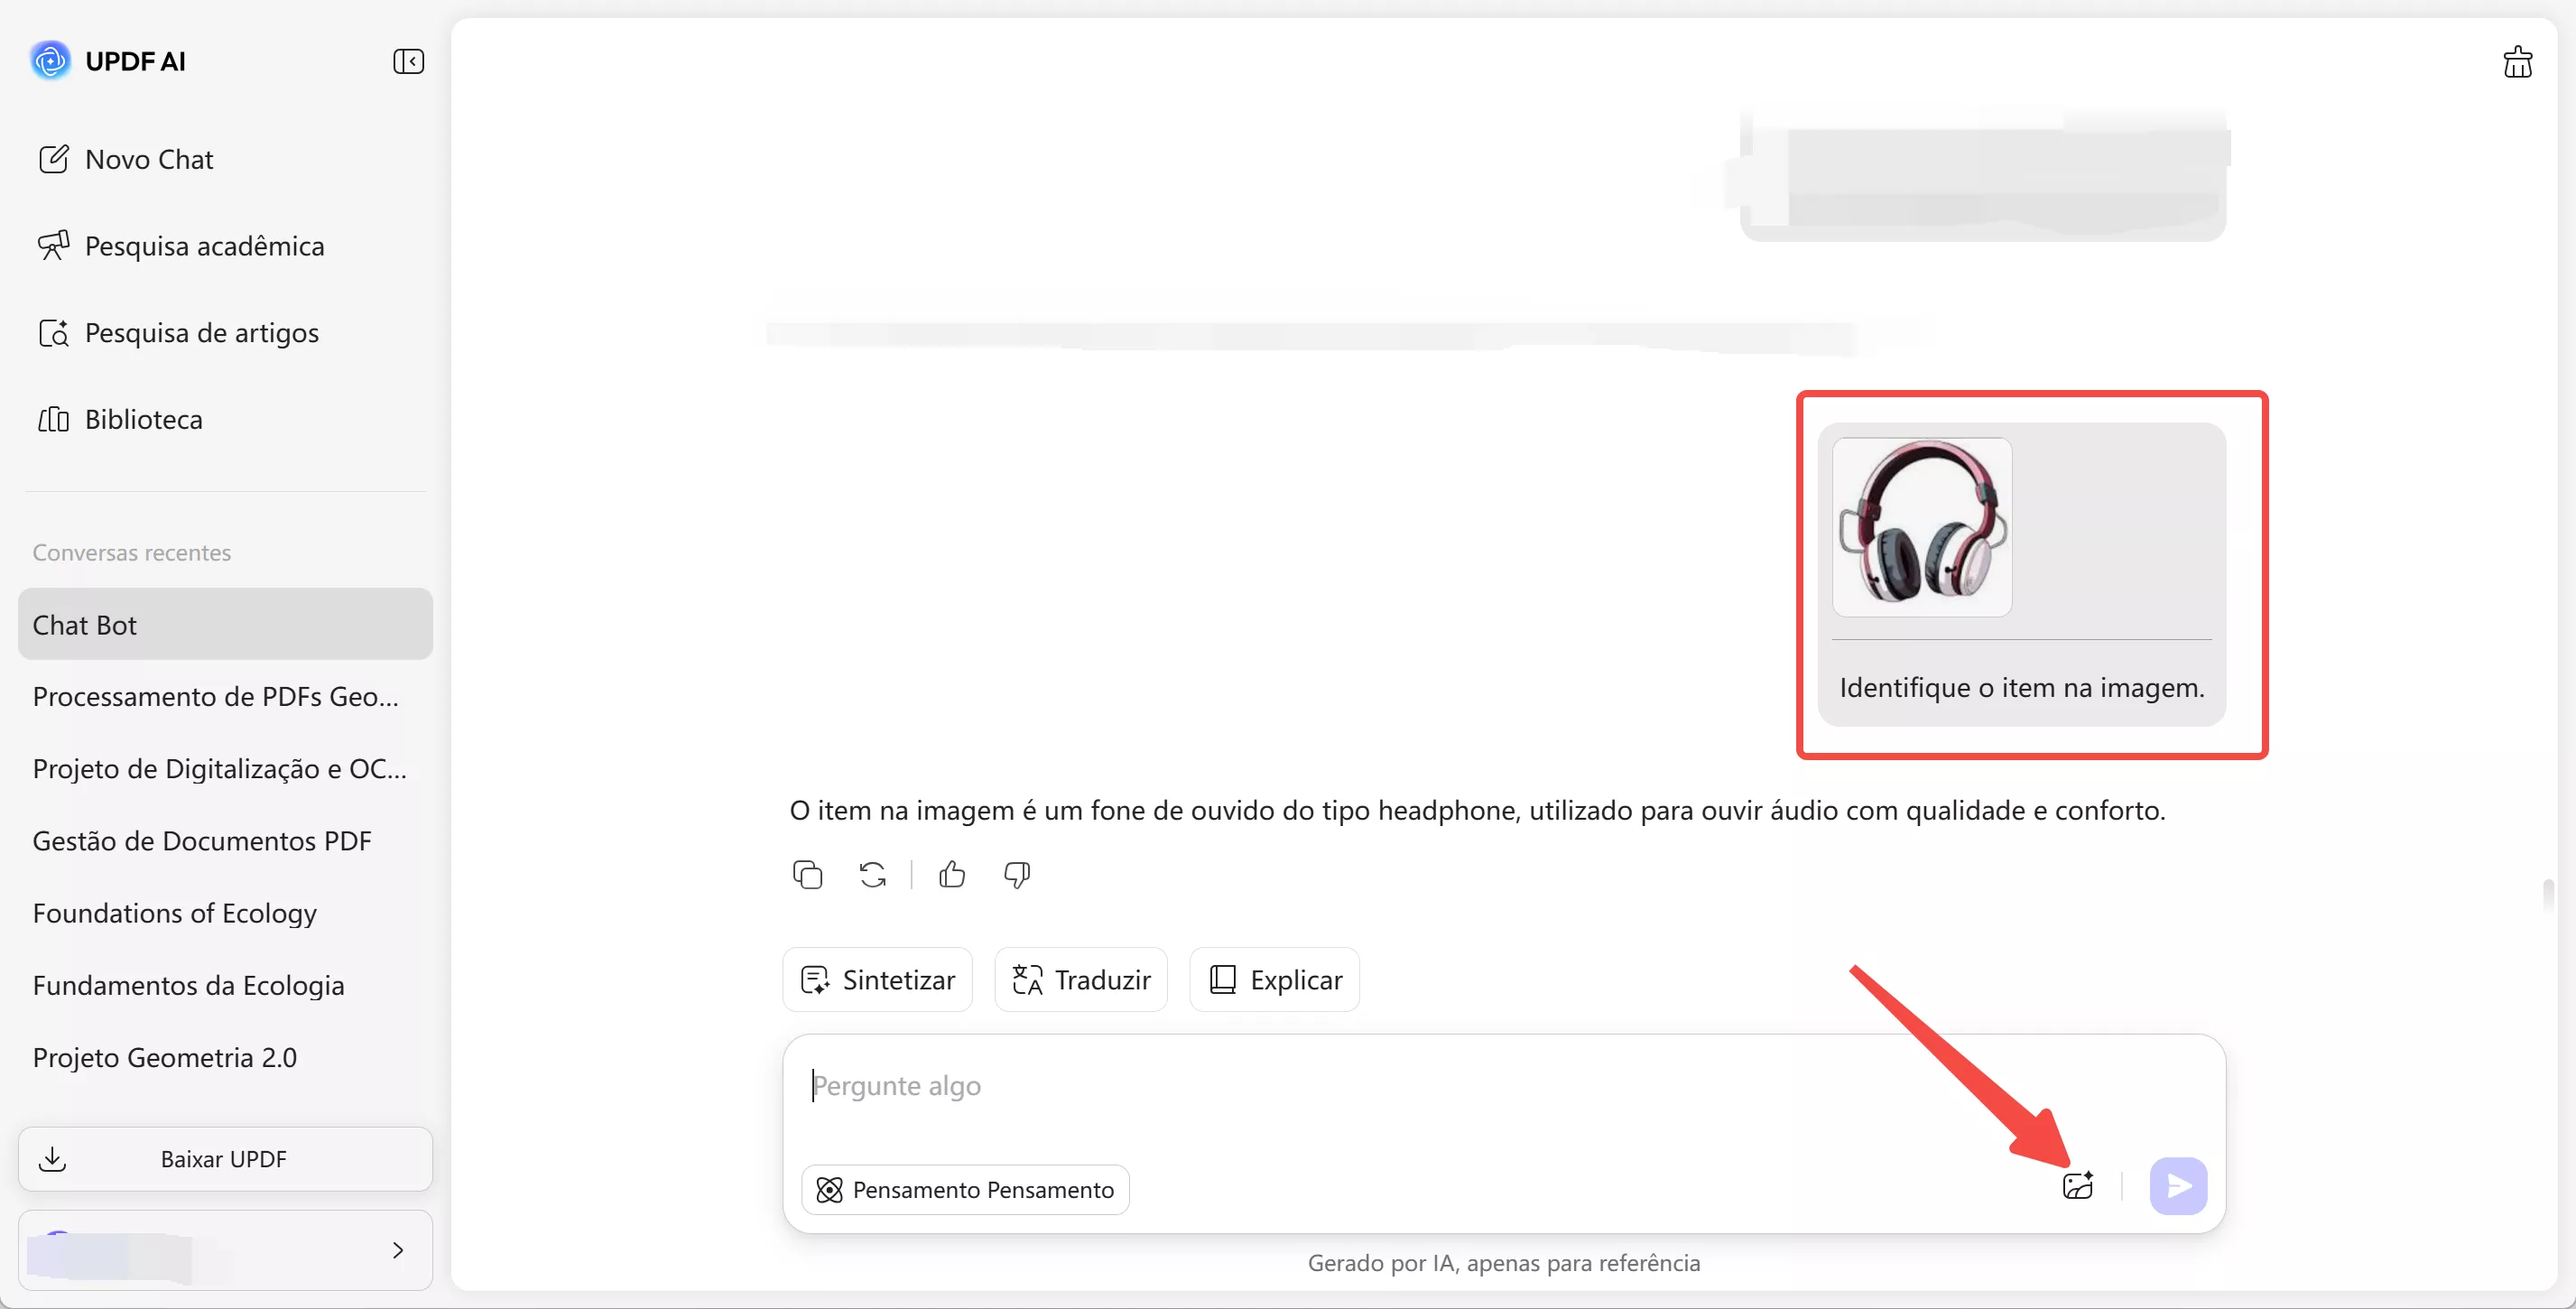Image resolution: width=2576 pixels, height=1309 pixels.
Task: Click the Explicar action button
Action: [1273, 979]
